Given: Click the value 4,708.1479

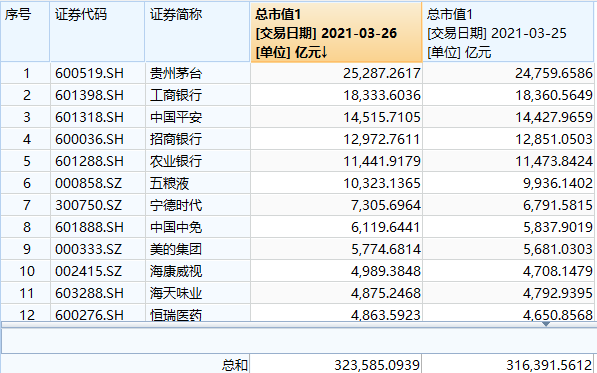Looking at the screenshot, I should pos(558,272).
